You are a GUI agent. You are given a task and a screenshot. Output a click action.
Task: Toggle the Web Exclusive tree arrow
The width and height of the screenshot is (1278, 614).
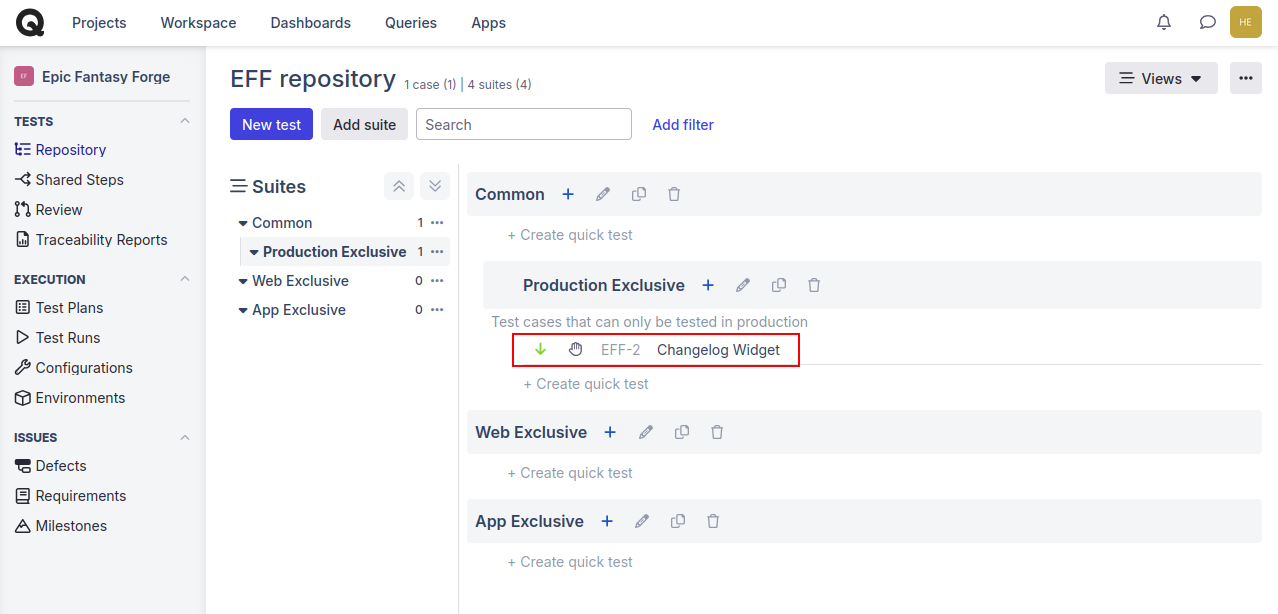pos(243,281)
